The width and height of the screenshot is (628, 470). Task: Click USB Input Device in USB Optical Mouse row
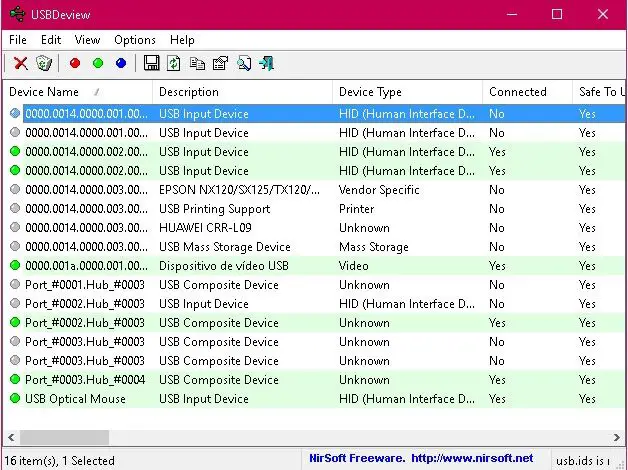point(203,399)
